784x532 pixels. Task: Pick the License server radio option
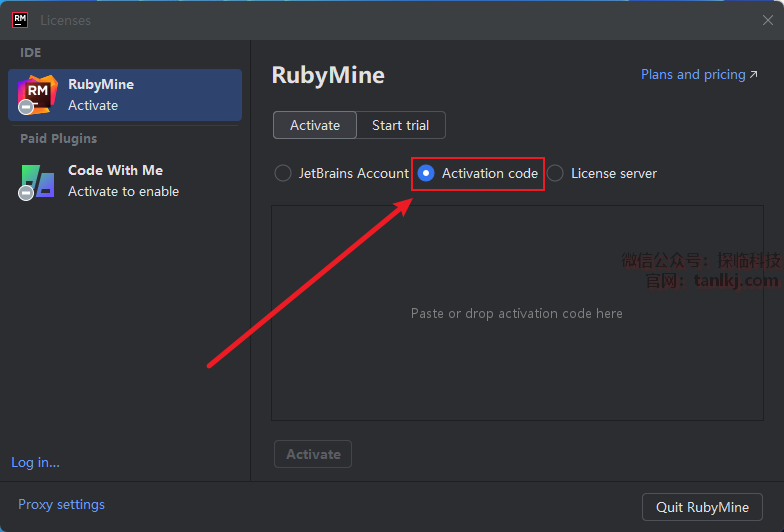pyautogui.click(x=555, y=173)
